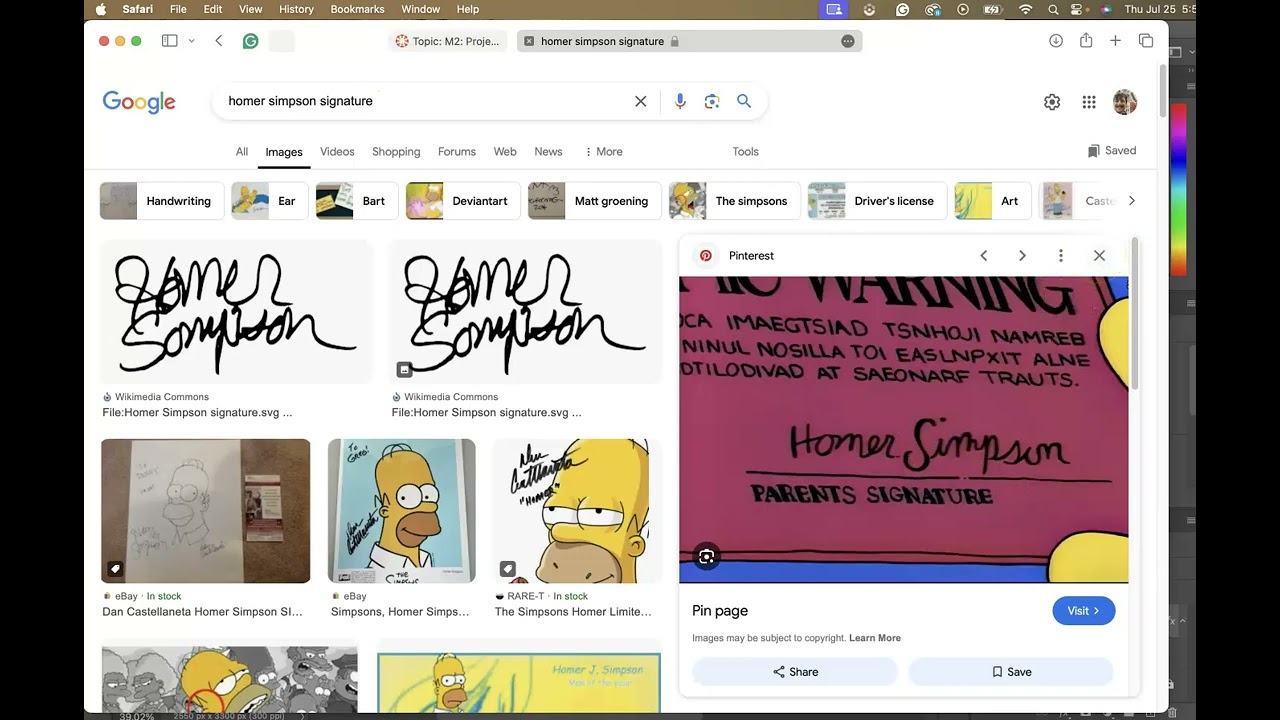Save the previewed image with the Save button
1280x720 pixels.
tap(1011, 672)
